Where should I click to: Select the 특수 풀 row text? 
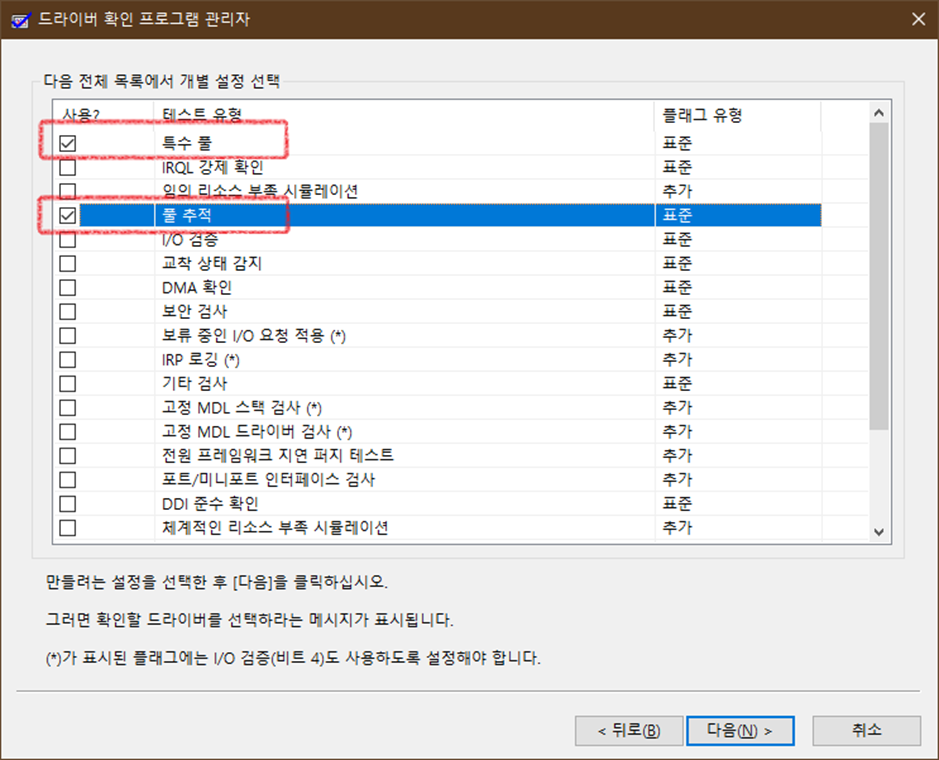click(187, 143)
